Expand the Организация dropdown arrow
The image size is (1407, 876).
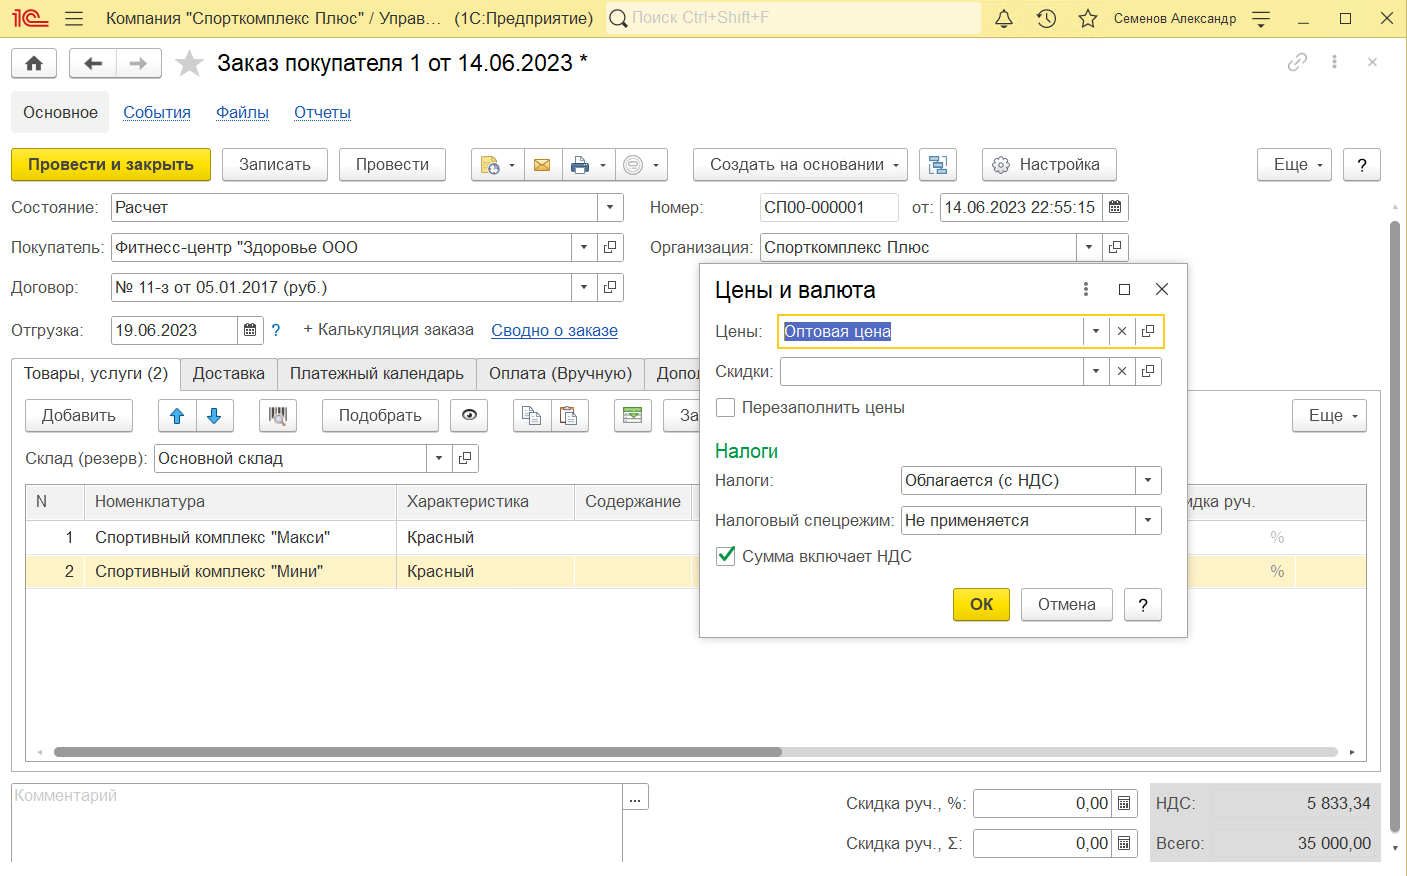click(1089, 247)
